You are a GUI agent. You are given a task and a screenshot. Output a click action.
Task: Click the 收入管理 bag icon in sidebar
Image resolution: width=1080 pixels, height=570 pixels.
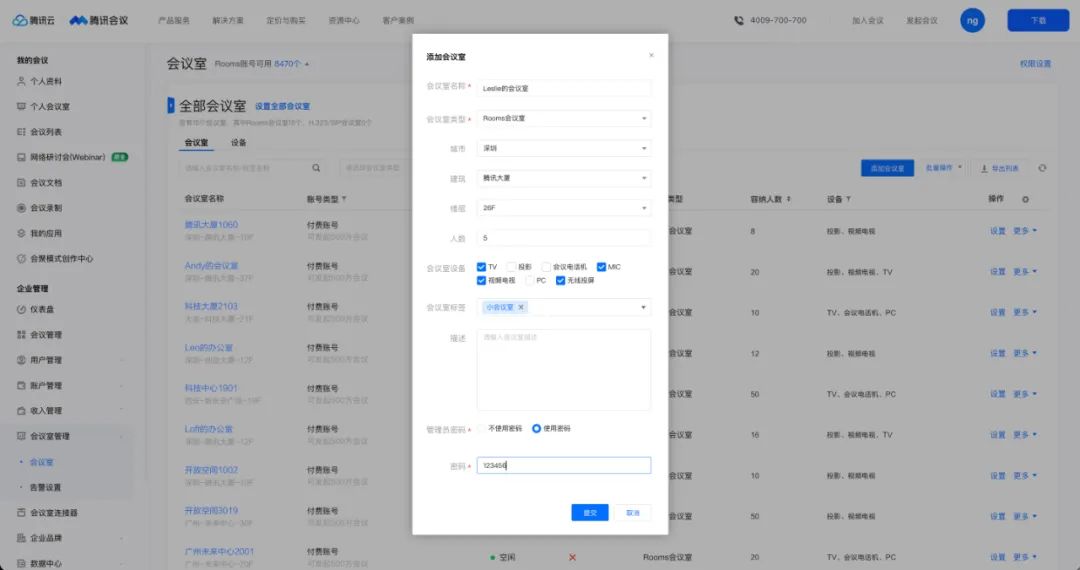[x=21, y=411]
